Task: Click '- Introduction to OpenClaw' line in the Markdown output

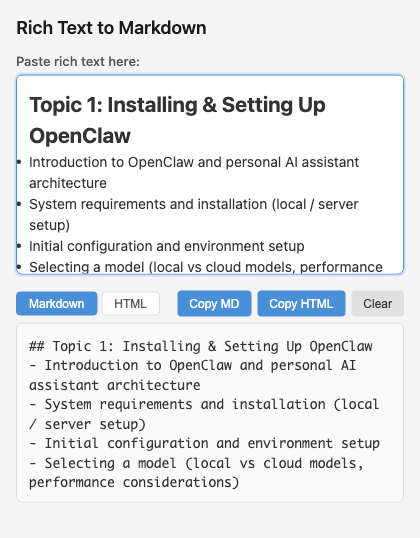Action: click(x=193, y=375)
